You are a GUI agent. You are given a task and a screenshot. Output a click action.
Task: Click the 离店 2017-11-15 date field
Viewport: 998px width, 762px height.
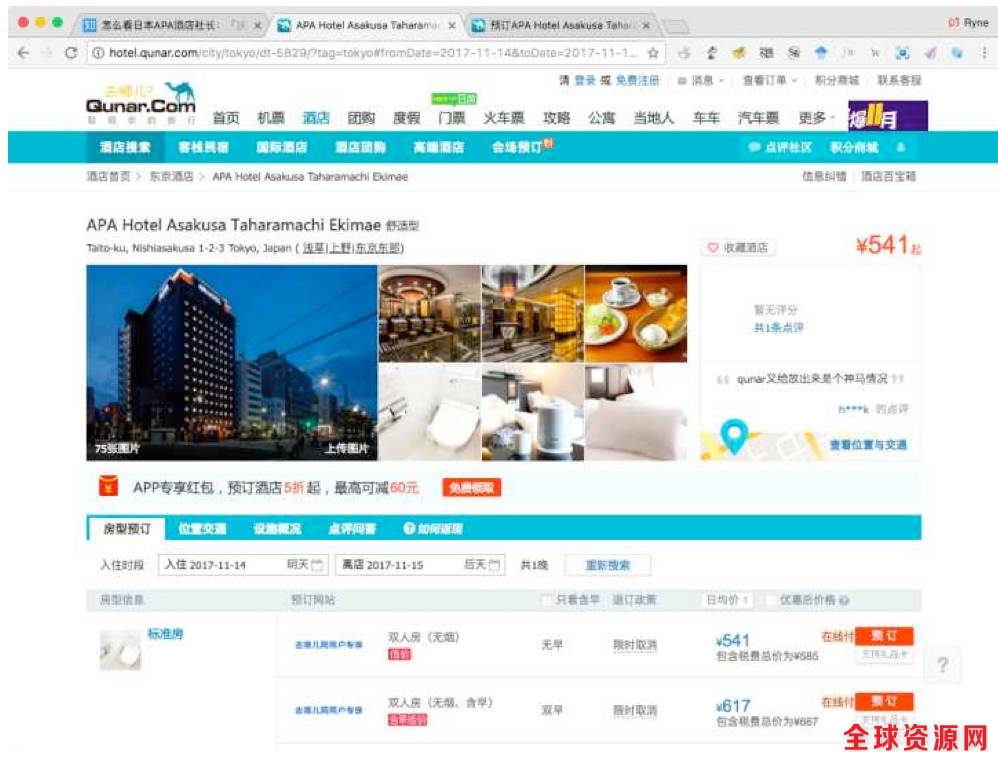[x=420, y=565]
